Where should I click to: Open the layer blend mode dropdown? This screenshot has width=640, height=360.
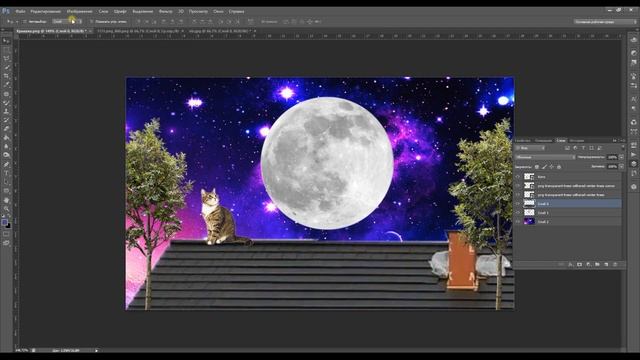(x=545, y=157)
